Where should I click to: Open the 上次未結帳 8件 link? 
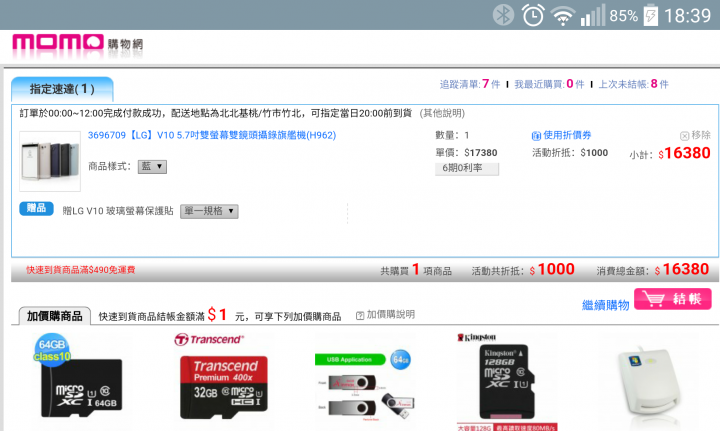coord(634,84)
